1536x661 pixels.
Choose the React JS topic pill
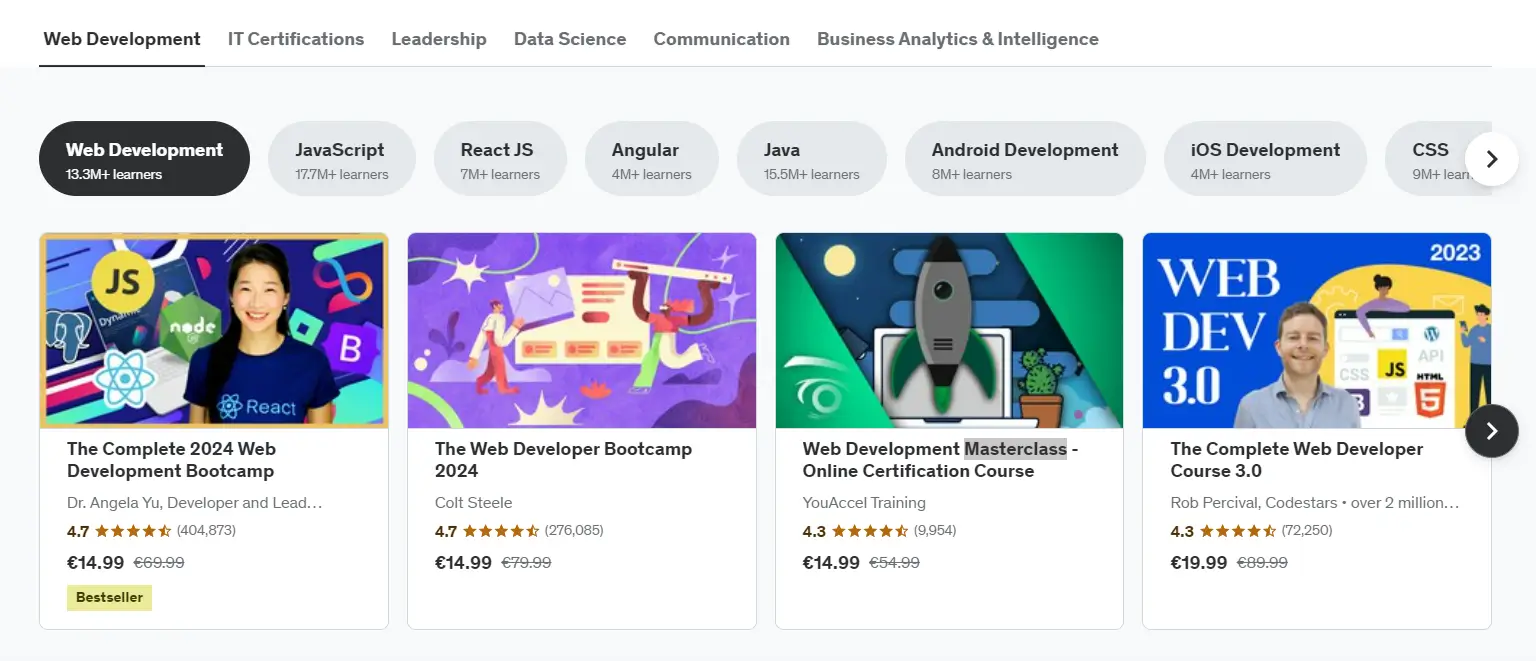(x=499, y=159)
